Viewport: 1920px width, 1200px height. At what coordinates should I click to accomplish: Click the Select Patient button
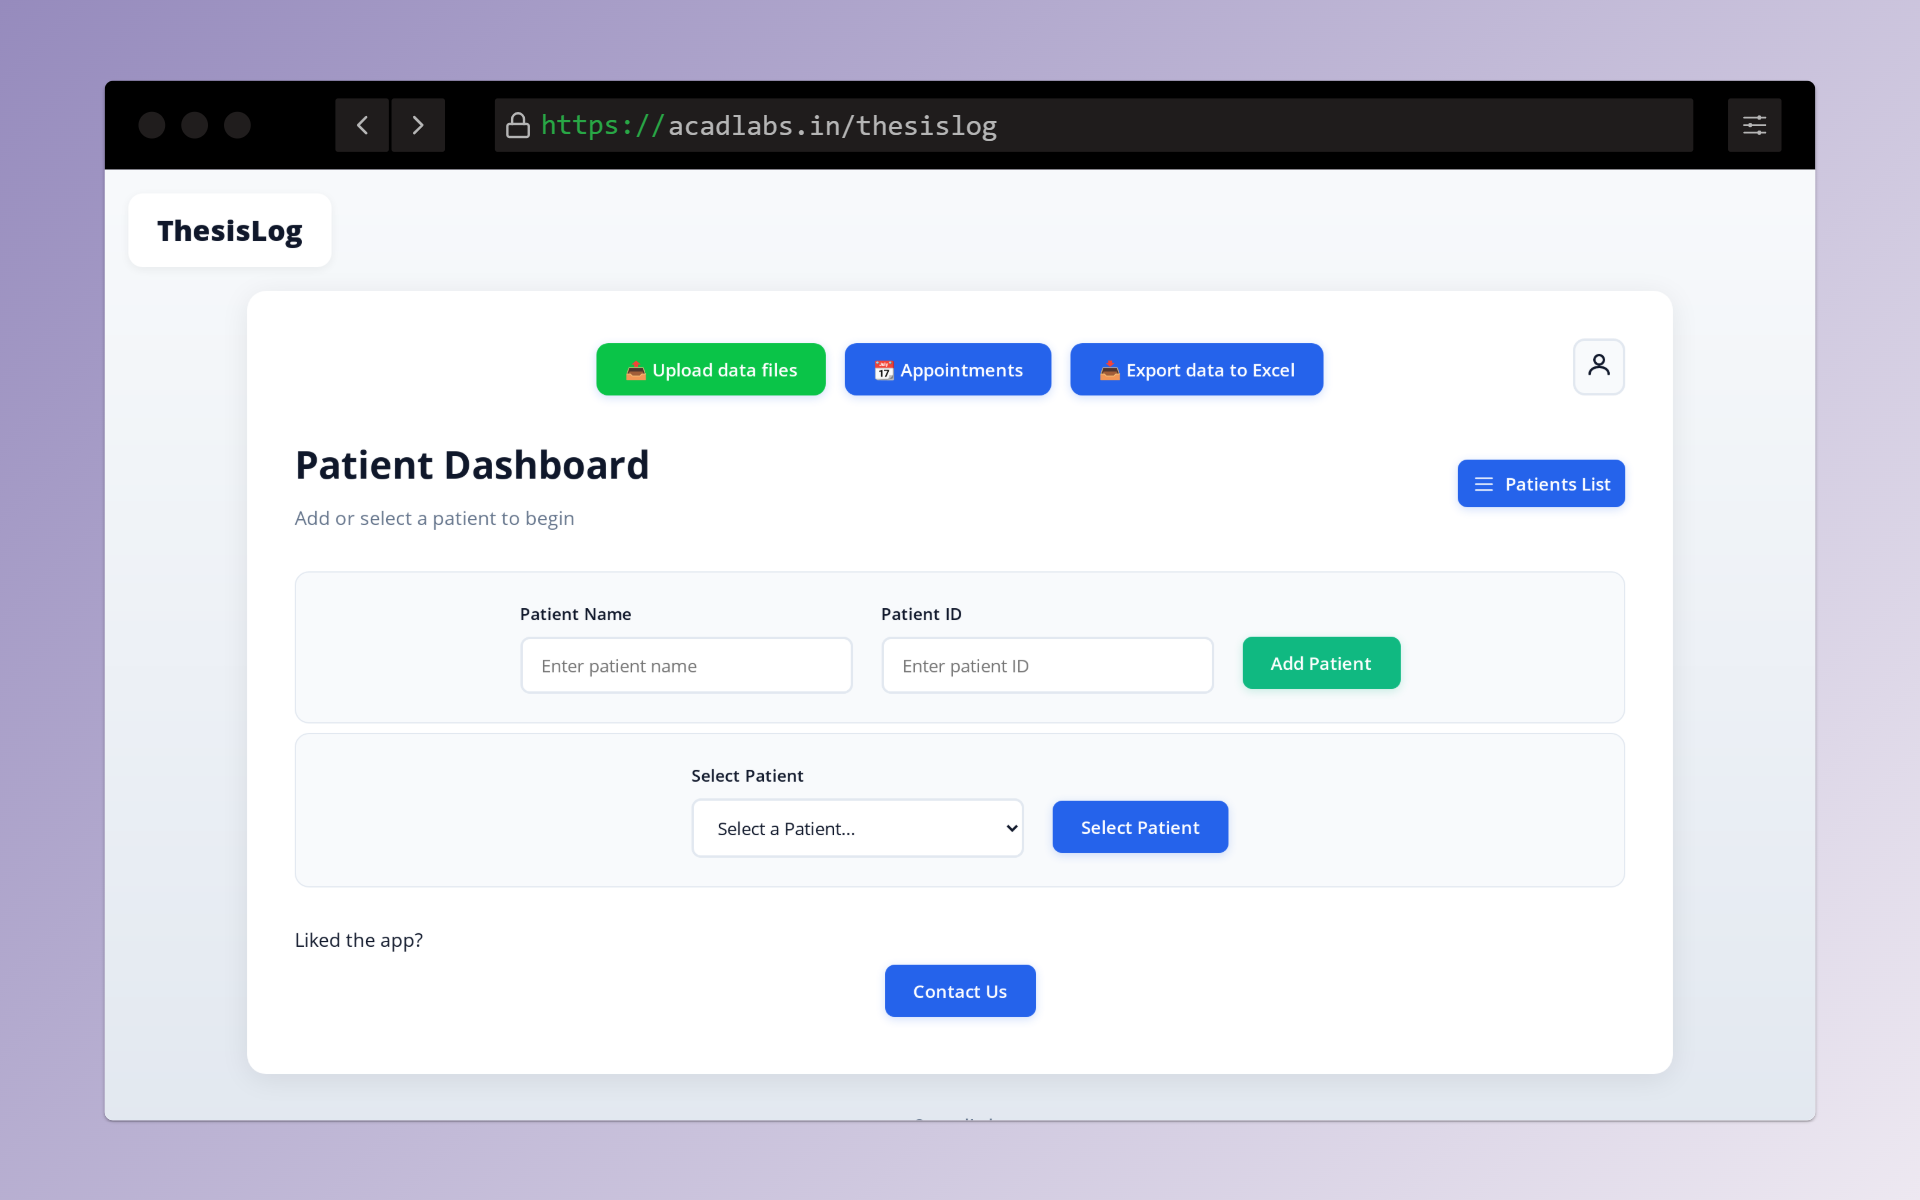pyautogui.click(x=1140, y=827)
